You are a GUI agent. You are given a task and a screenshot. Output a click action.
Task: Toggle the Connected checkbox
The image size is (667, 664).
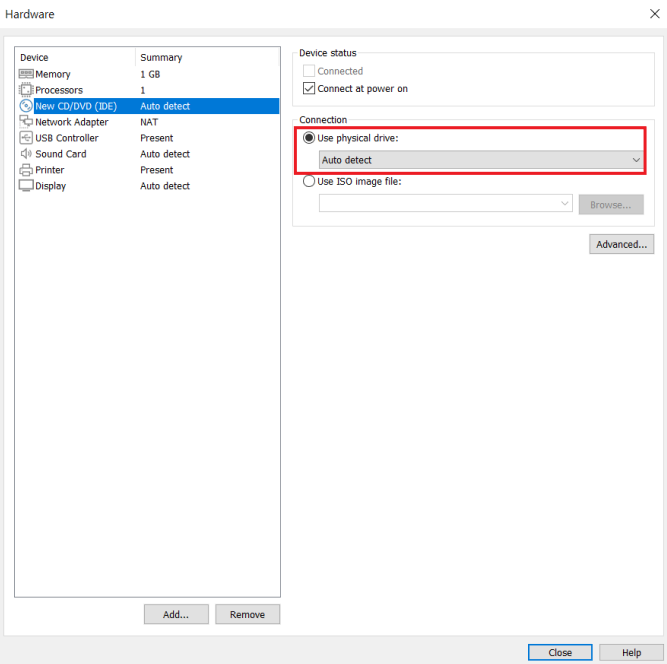pos(309,71)
